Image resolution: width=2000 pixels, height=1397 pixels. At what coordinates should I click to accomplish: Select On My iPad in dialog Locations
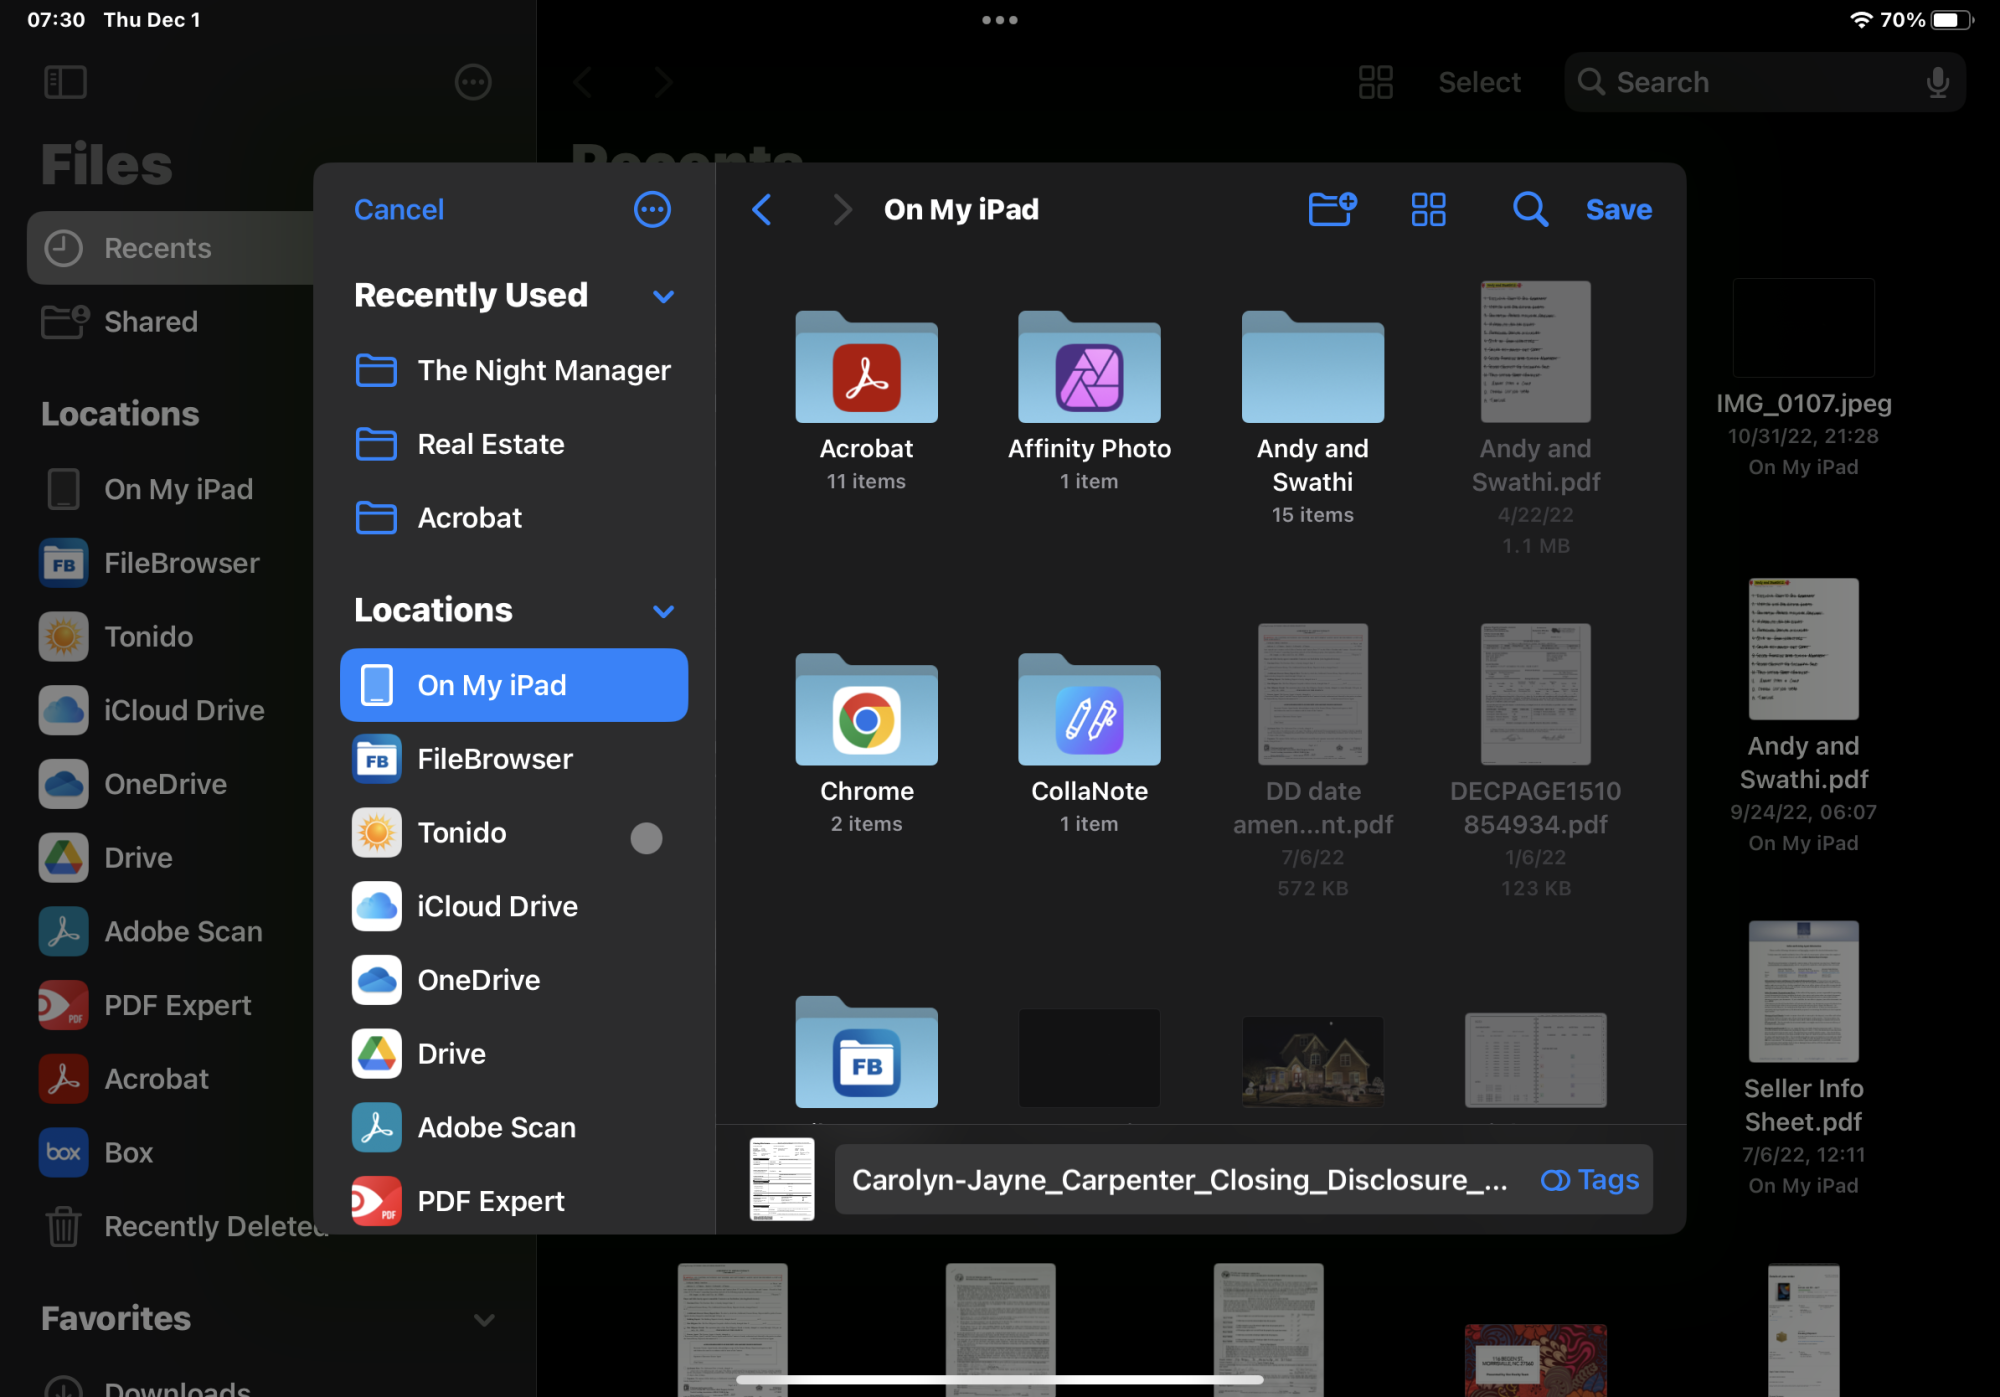click(514, 685)
